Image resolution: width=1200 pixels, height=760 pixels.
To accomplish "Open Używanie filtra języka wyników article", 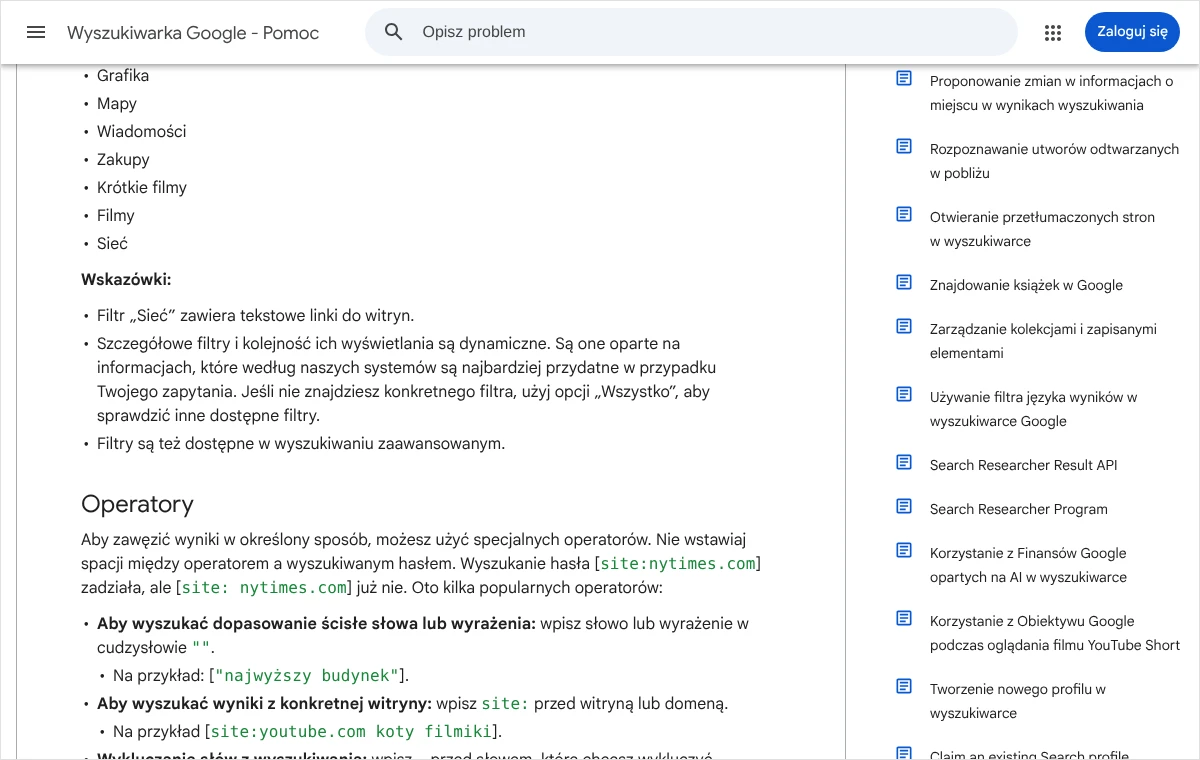I will (1033, 409).
